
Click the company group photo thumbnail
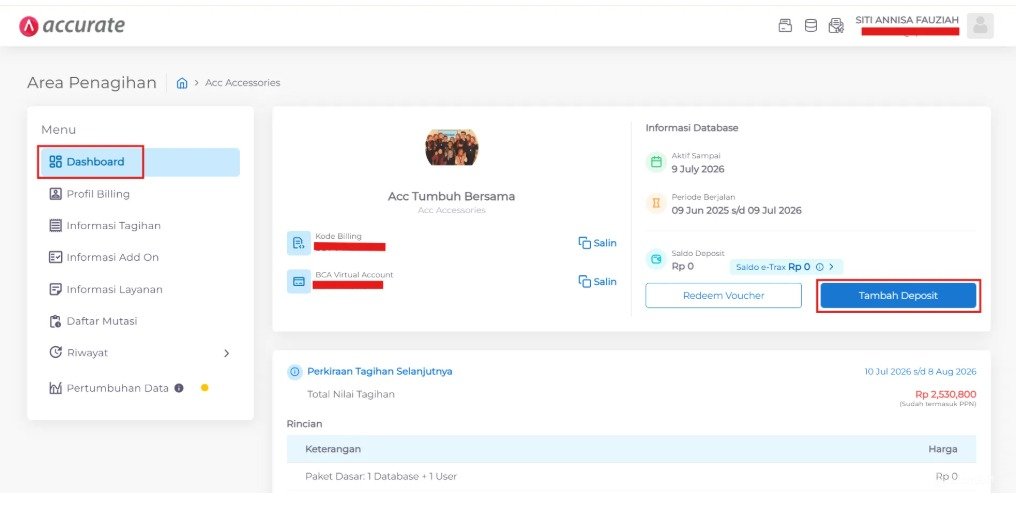pyautogui.click(x=451, y=147)
